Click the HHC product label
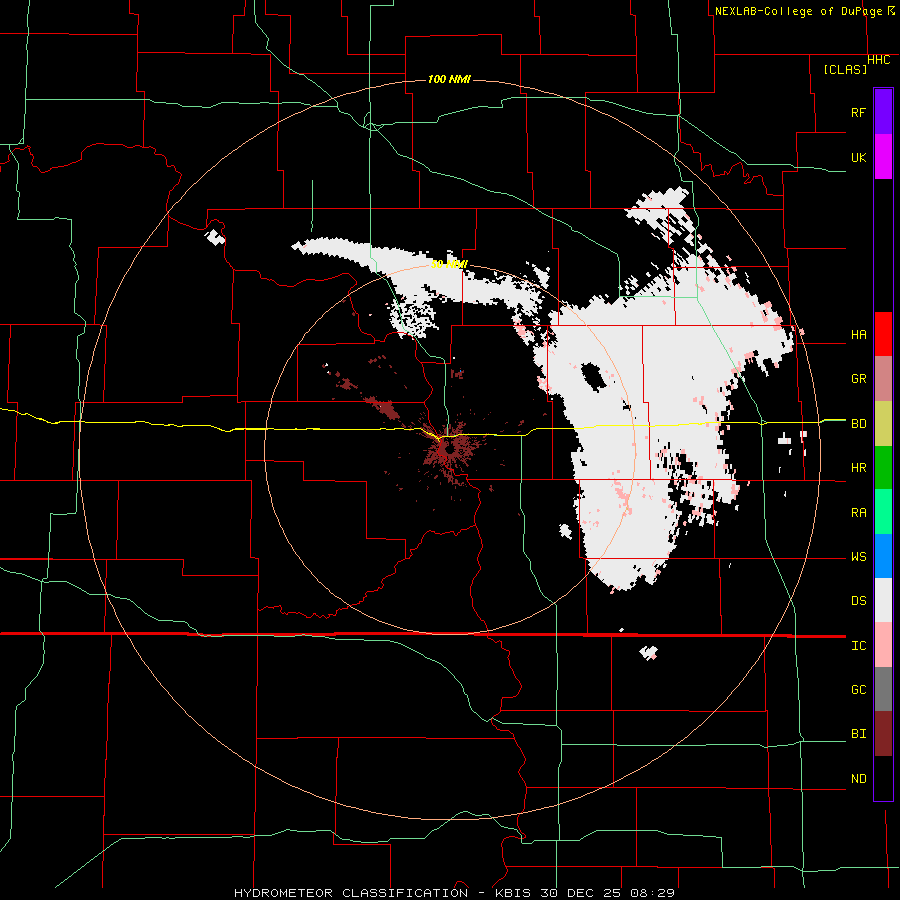 coord(879,60)
